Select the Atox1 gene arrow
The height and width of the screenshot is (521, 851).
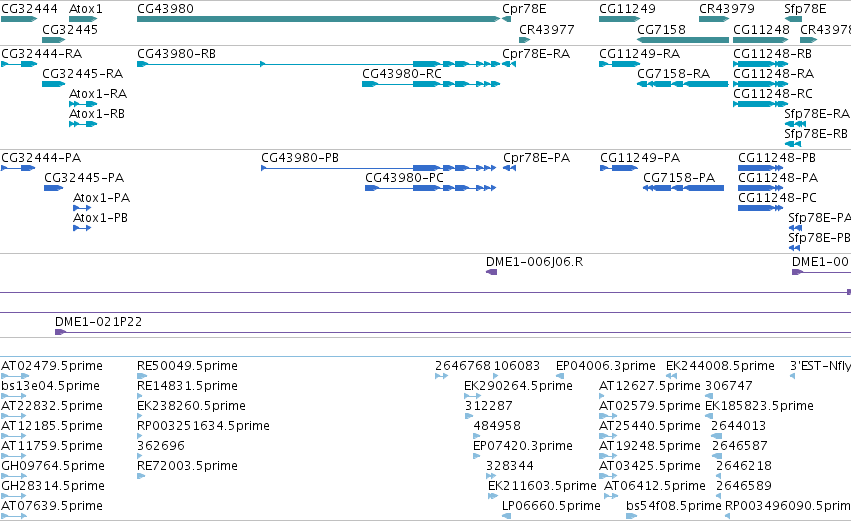(x=83, y=19)
